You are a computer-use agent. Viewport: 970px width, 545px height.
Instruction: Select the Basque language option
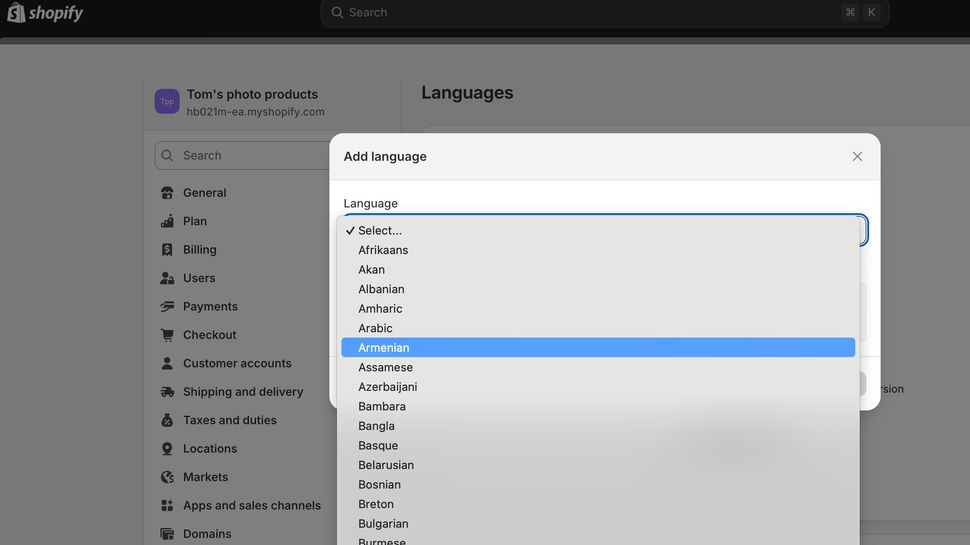(378, 446)
